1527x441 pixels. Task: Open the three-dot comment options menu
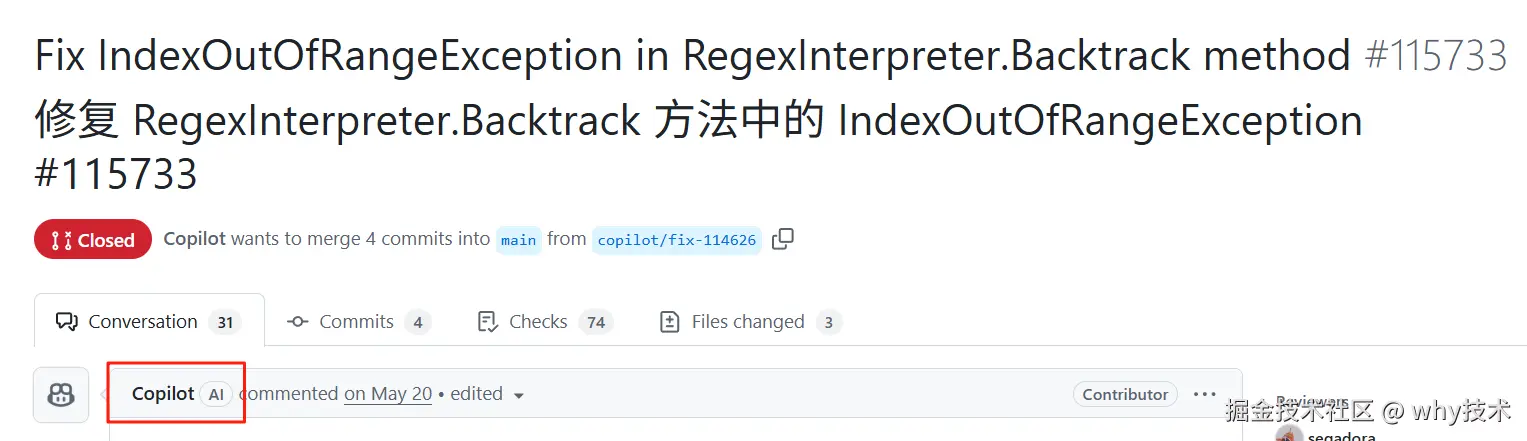click(1205, 394)
